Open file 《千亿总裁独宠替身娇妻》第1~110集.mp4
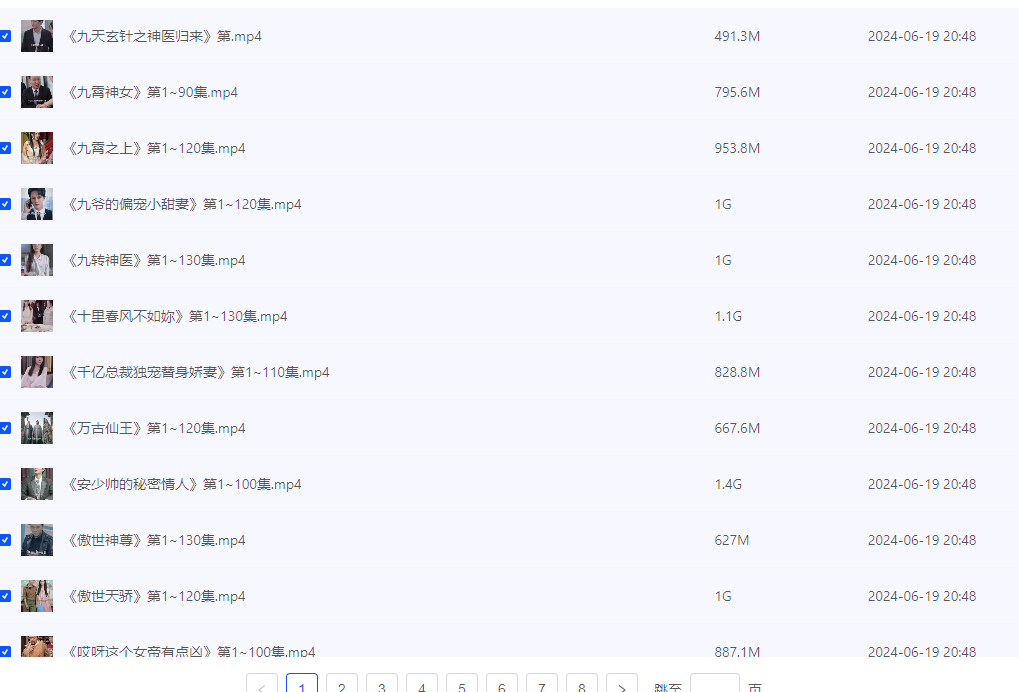Viewport: 1019px width, 692px height. click(198, 372)
